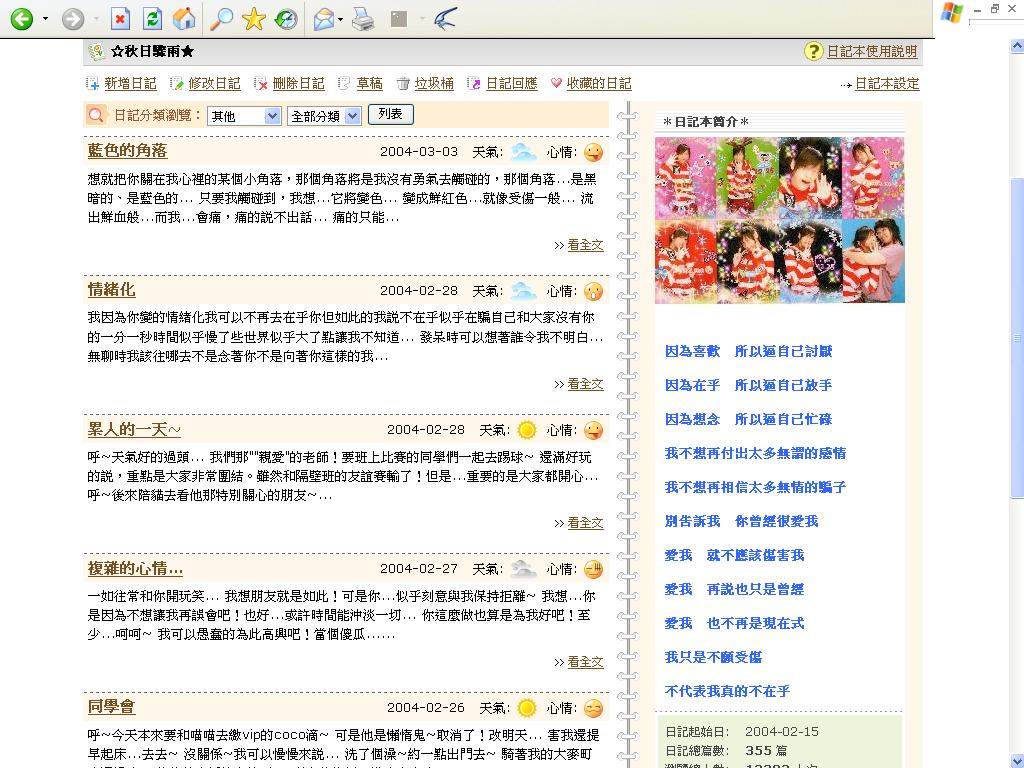The image size is (1024, 768).
Task: Click the Print printer icon
Action: 364,18
